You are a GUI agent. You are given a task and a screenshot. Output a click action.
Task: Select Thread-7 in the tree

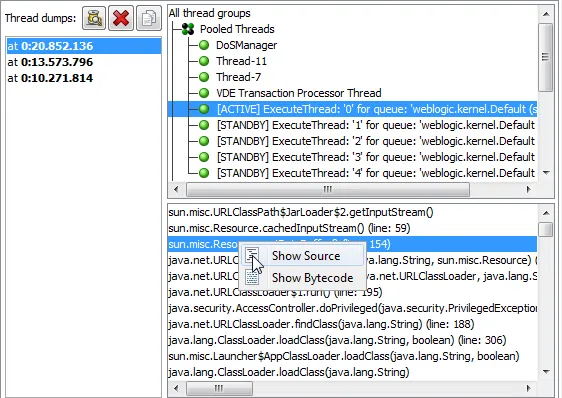[x=238, y=77]
